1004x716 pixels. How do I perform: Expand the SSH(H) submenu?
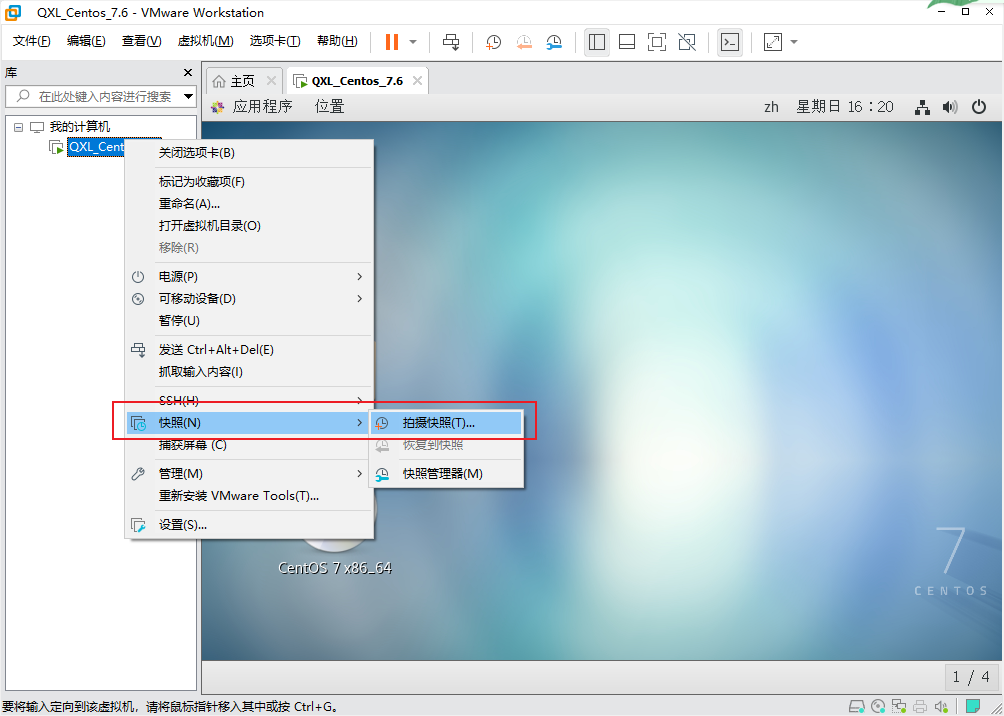tap(250, 401)
